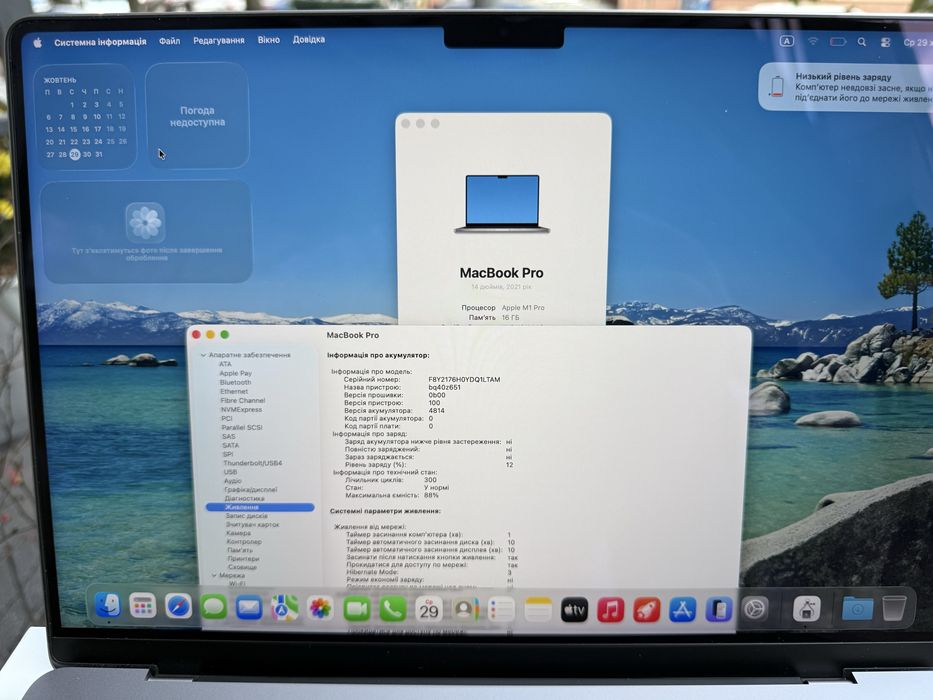This screenshot has height=700, width=933.
Task: Select Аудіо in the sidebar
Action: 233,481
